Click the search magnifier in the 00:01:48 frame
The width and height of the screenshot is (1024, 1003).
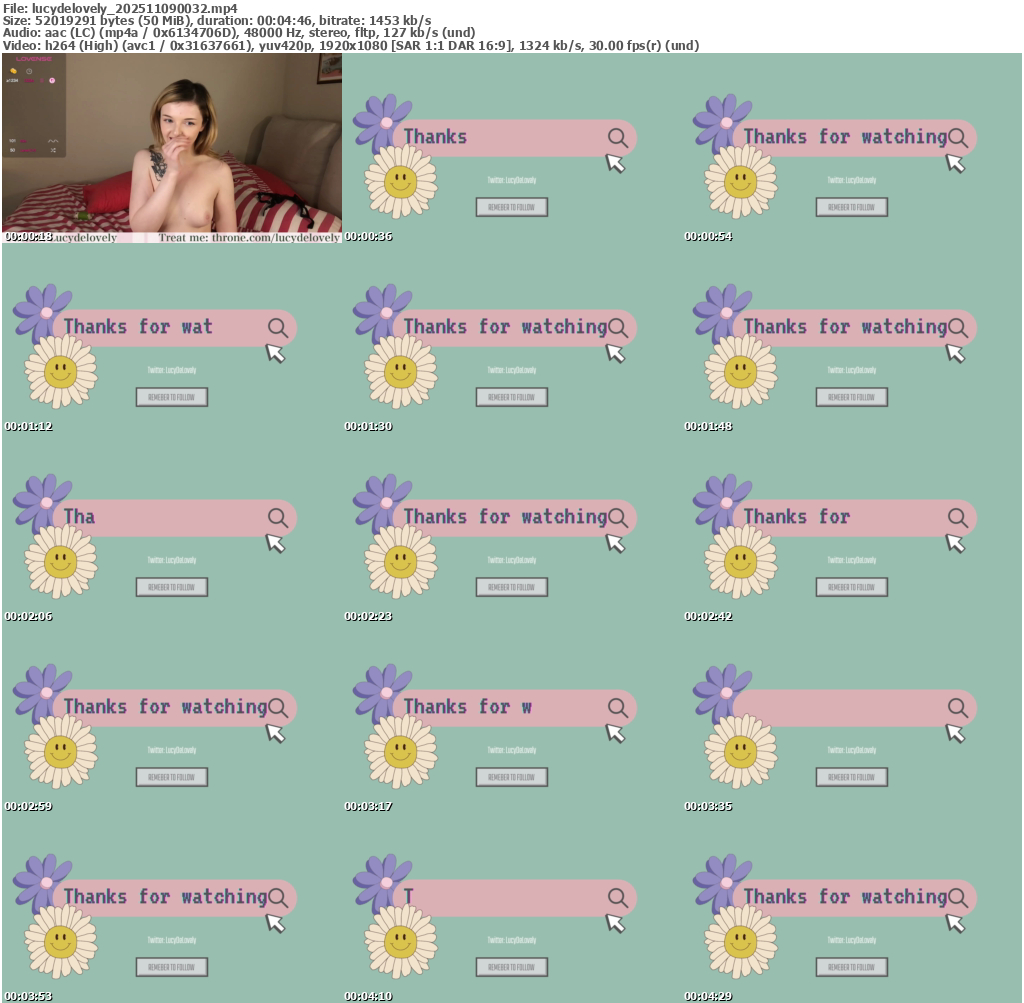tap(958, 327)
